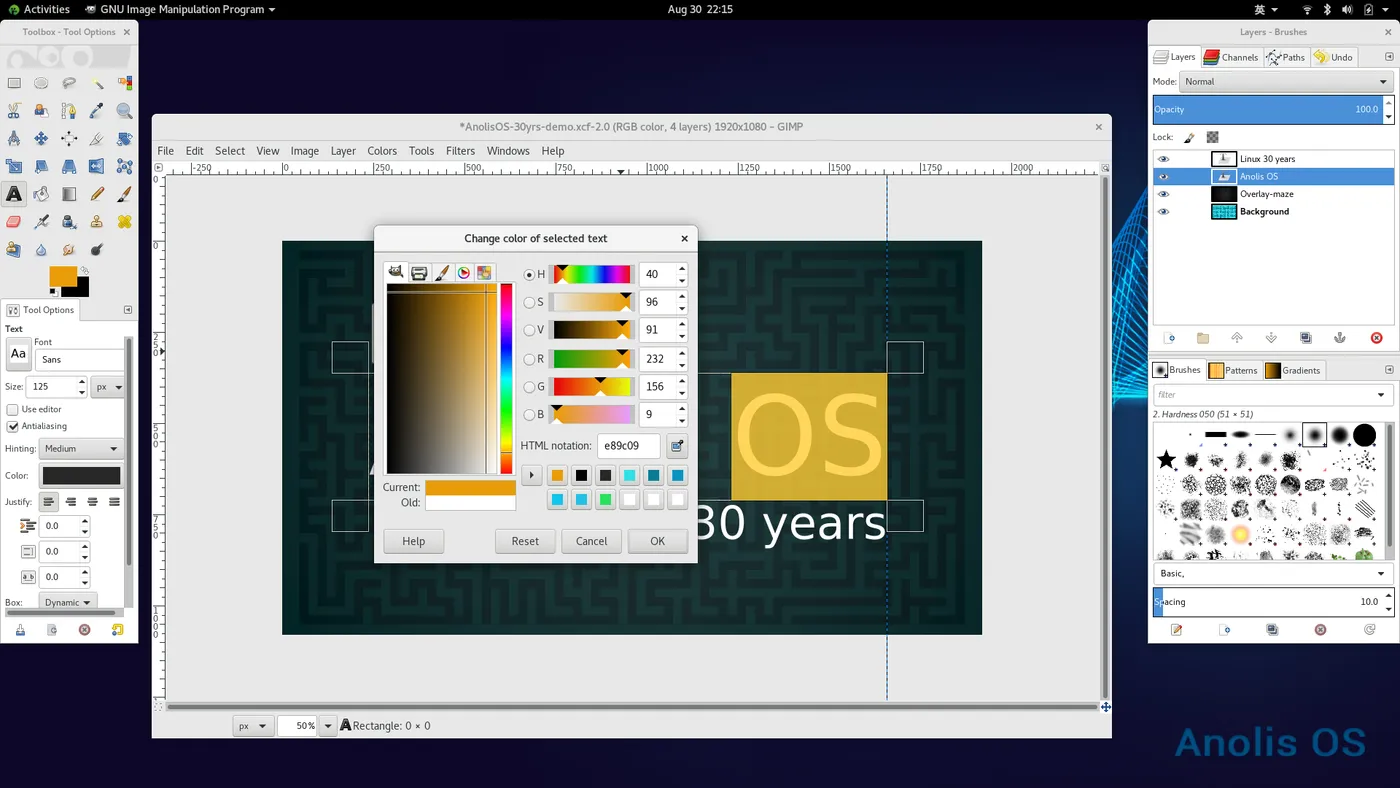This screenshot has height=788, width=1400.
Task: Toggle the Antialiasing checkbox
Action: click(x=13, y=426)
